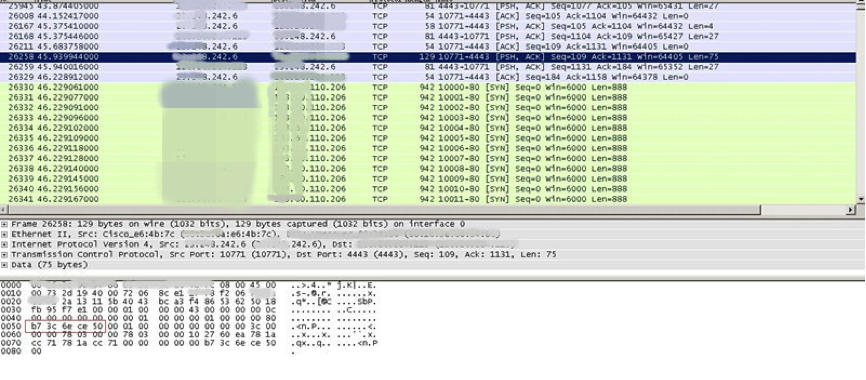Select packet 26167 with Len=4

tap(428, 26)
